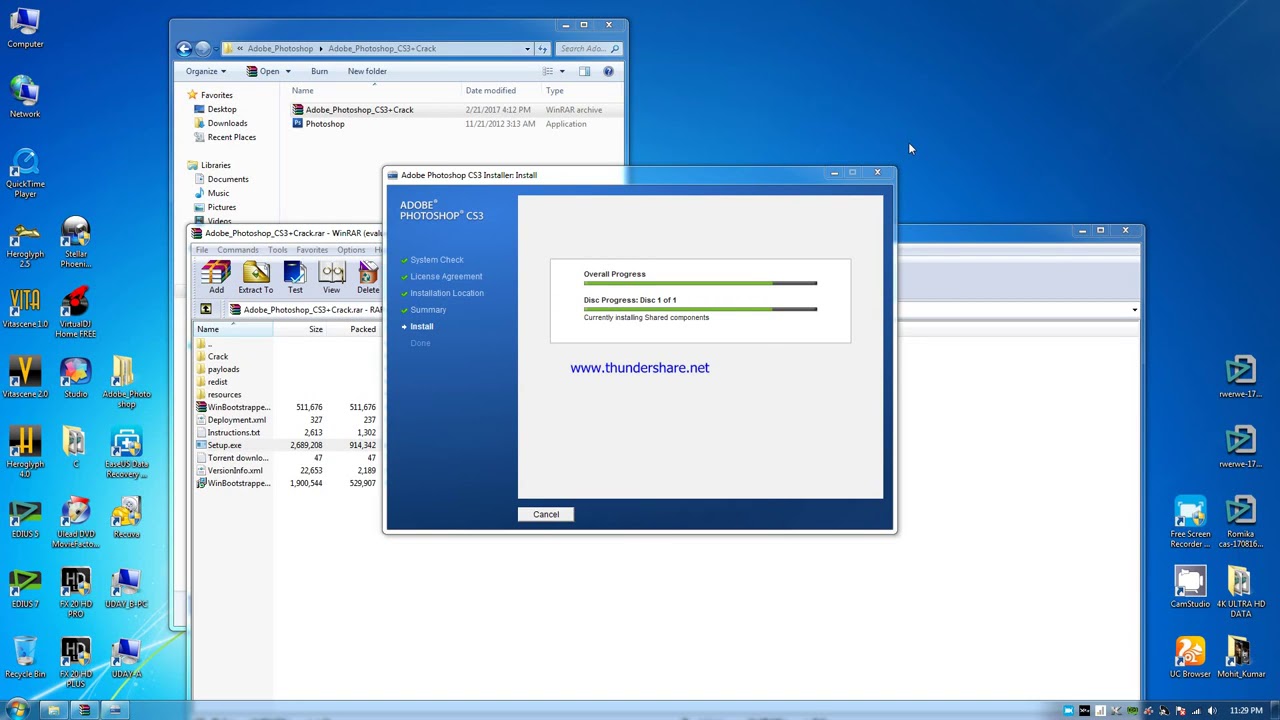Screen dimensions: 1280x720
Task: Click the Test icon in WinRAR toolbar
Action: point(295,277)
